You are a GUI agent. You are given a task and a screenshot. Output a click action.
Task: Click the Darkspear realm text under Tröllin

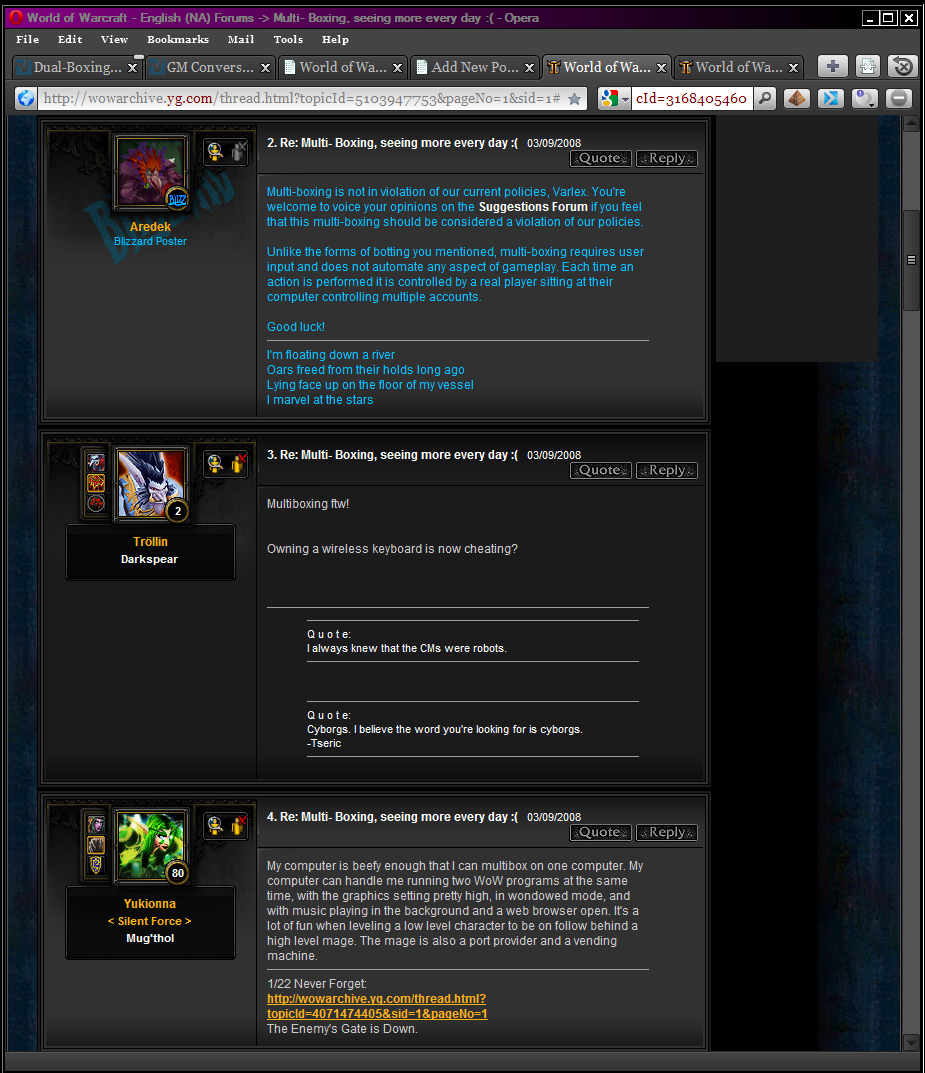coord(149,559)
